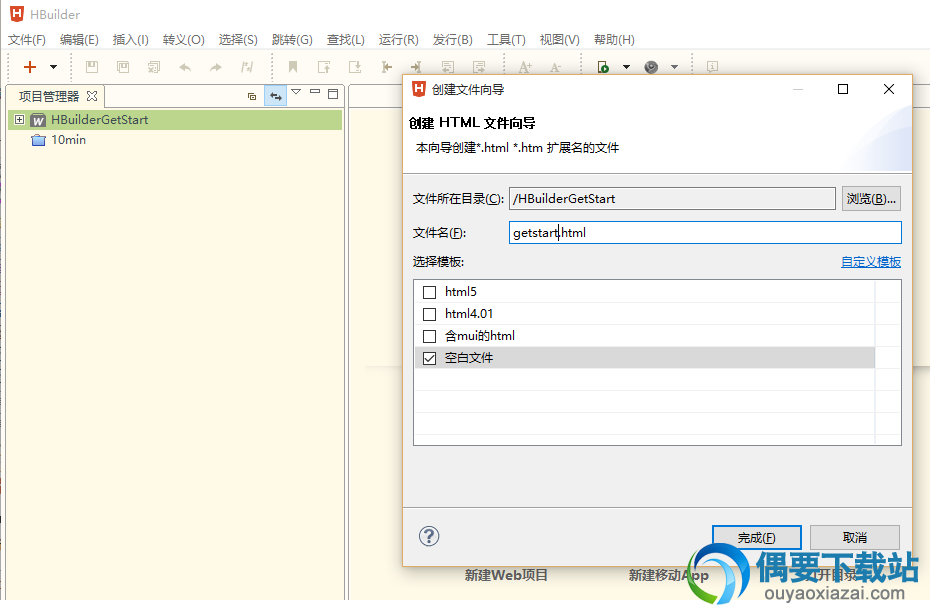This screenshot has height=605, width=930.
Task: Select the 10min folder
Action: coord(68,140)
